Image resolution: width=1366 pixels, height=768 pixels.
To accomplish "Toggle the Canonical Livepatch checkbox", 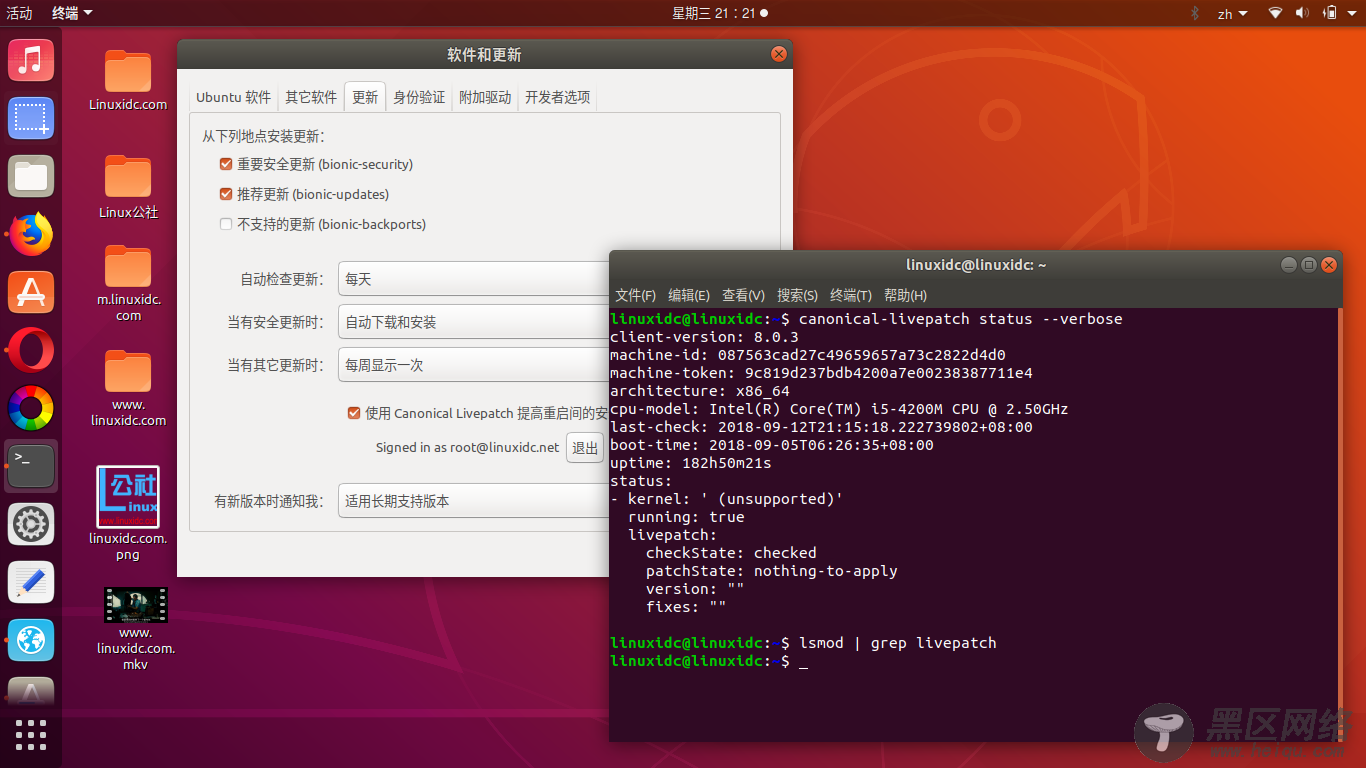I will point(354,413).
